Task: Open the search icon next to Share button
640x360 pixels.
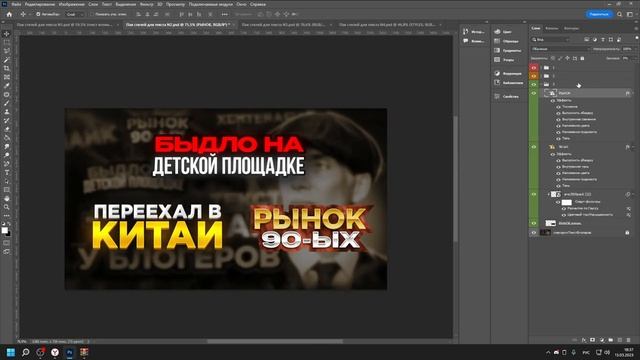Action: [620, 14]
